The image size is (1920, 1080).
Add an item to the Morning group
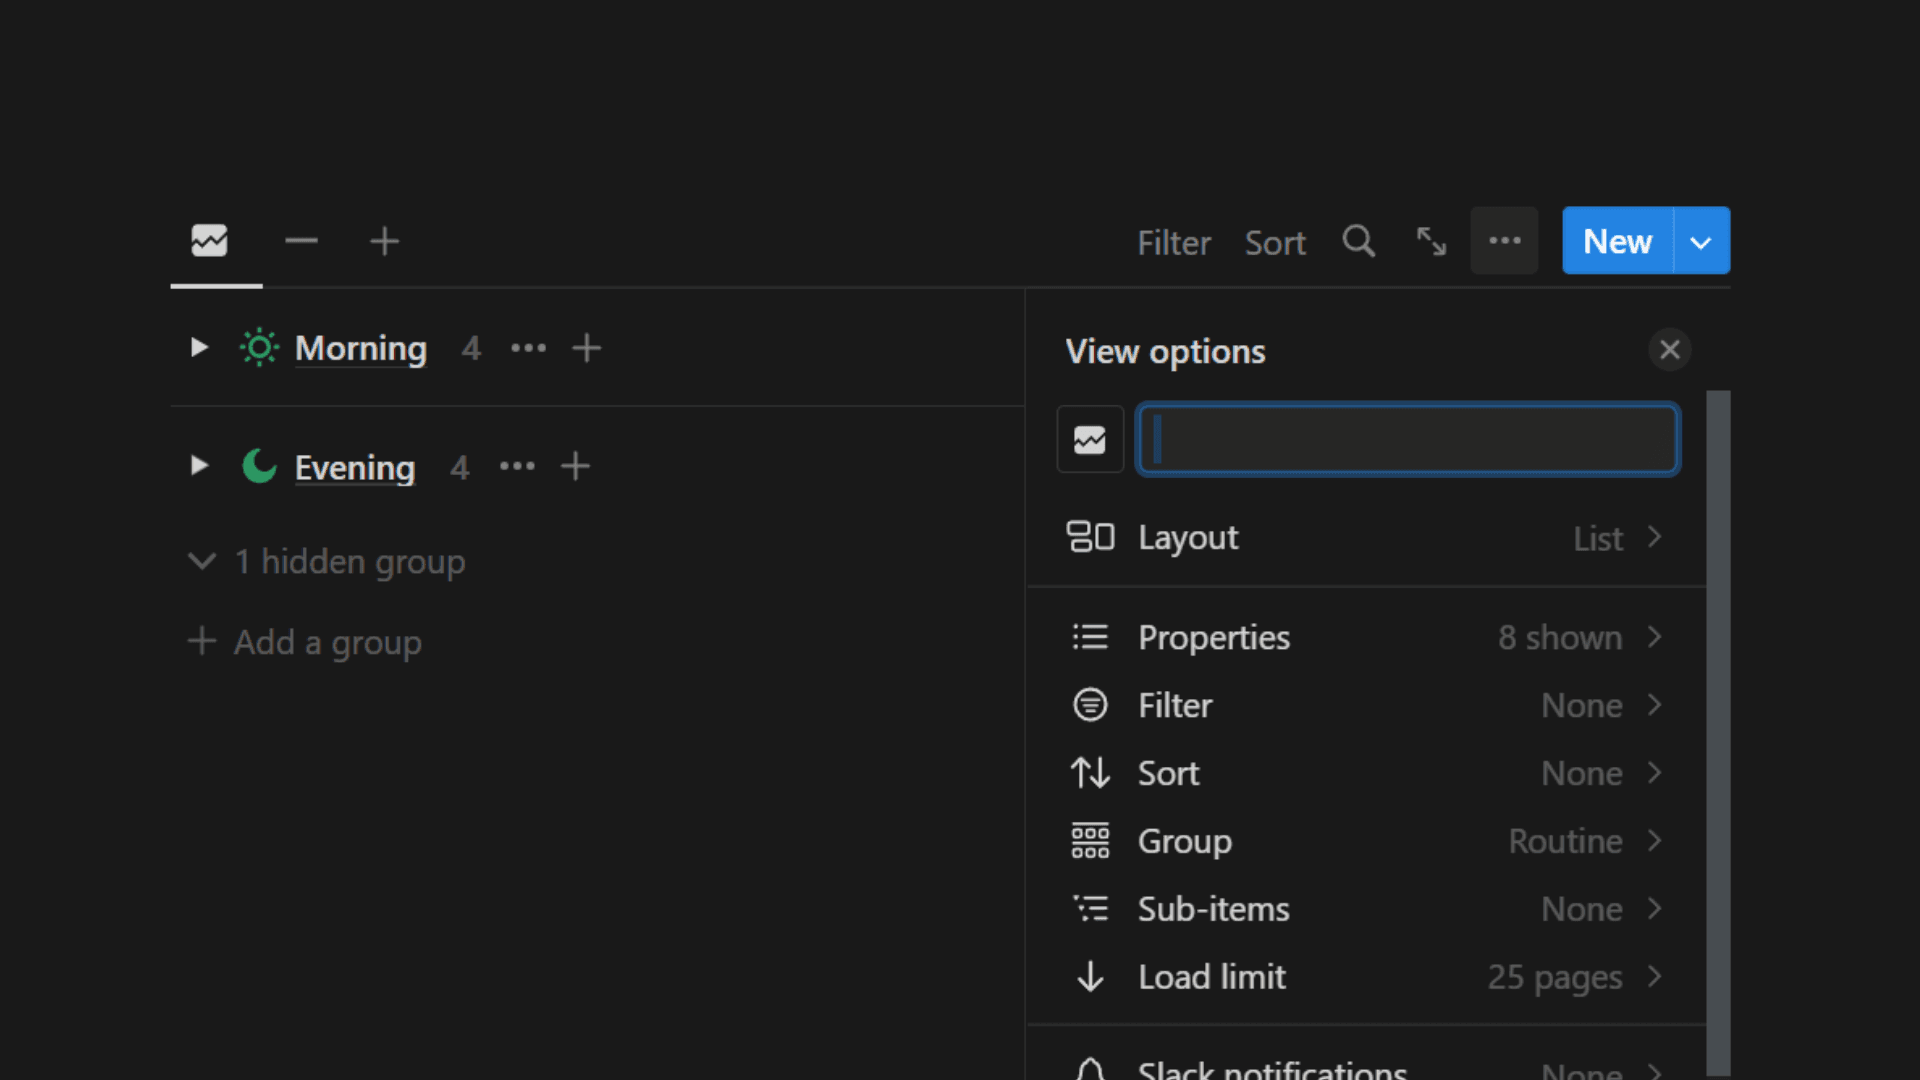tap(586, 348)
